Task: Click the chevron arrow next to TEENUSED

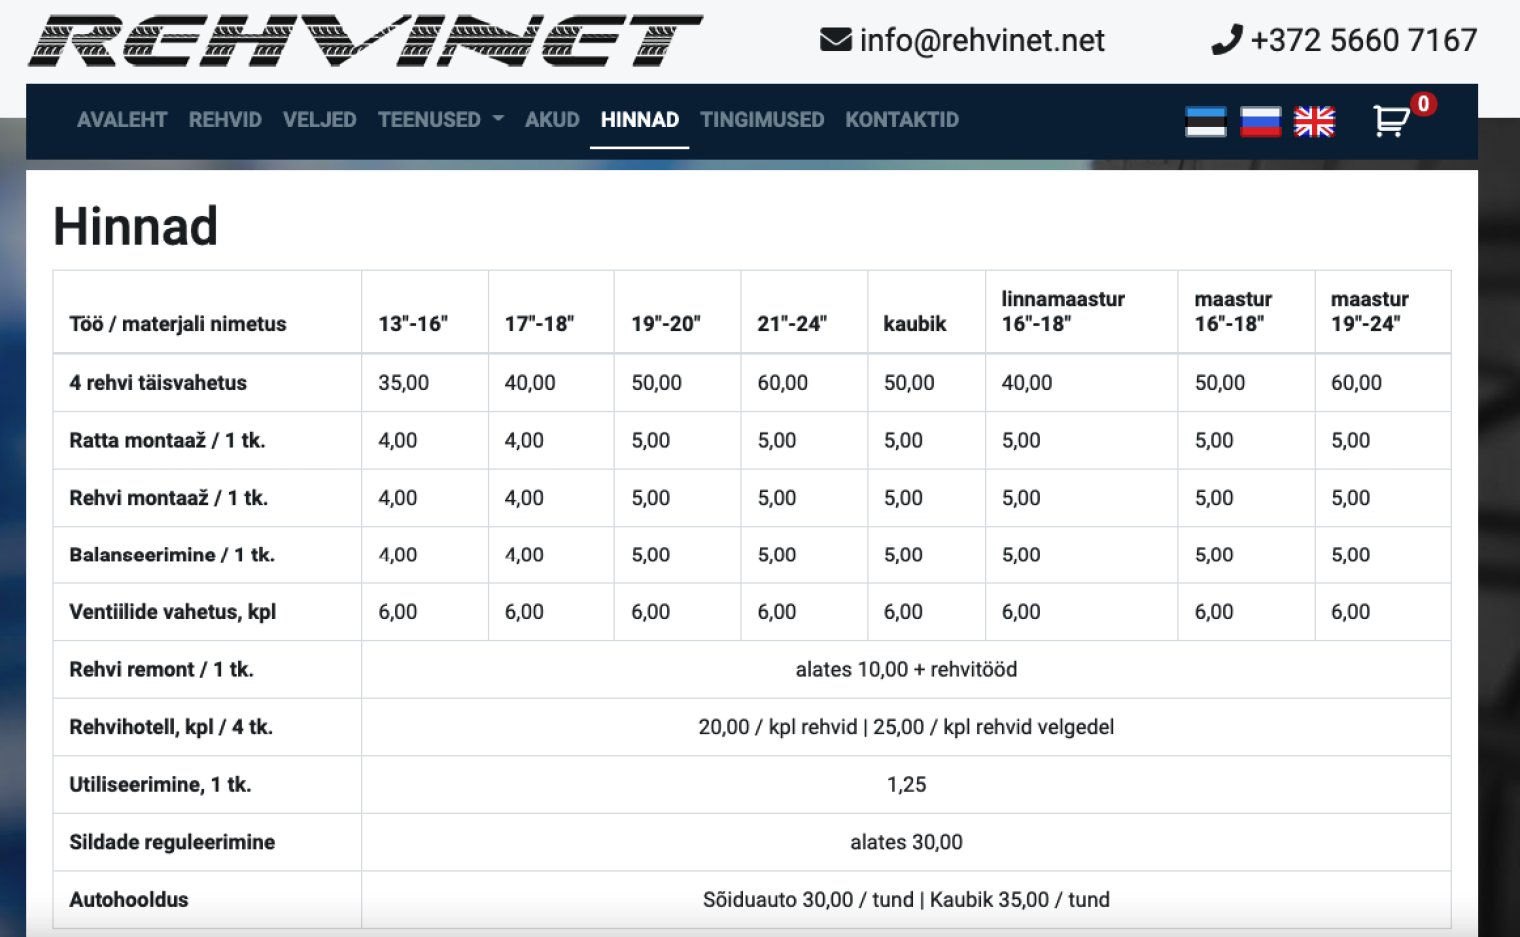Action: tap(497, 120)
